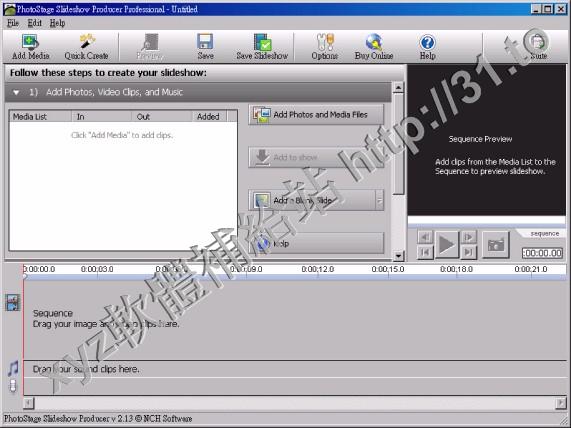Image resolution: width=571 pixels, height=428 pixels.
Task: Maximize the PhotoStage window
Action: 548,9
